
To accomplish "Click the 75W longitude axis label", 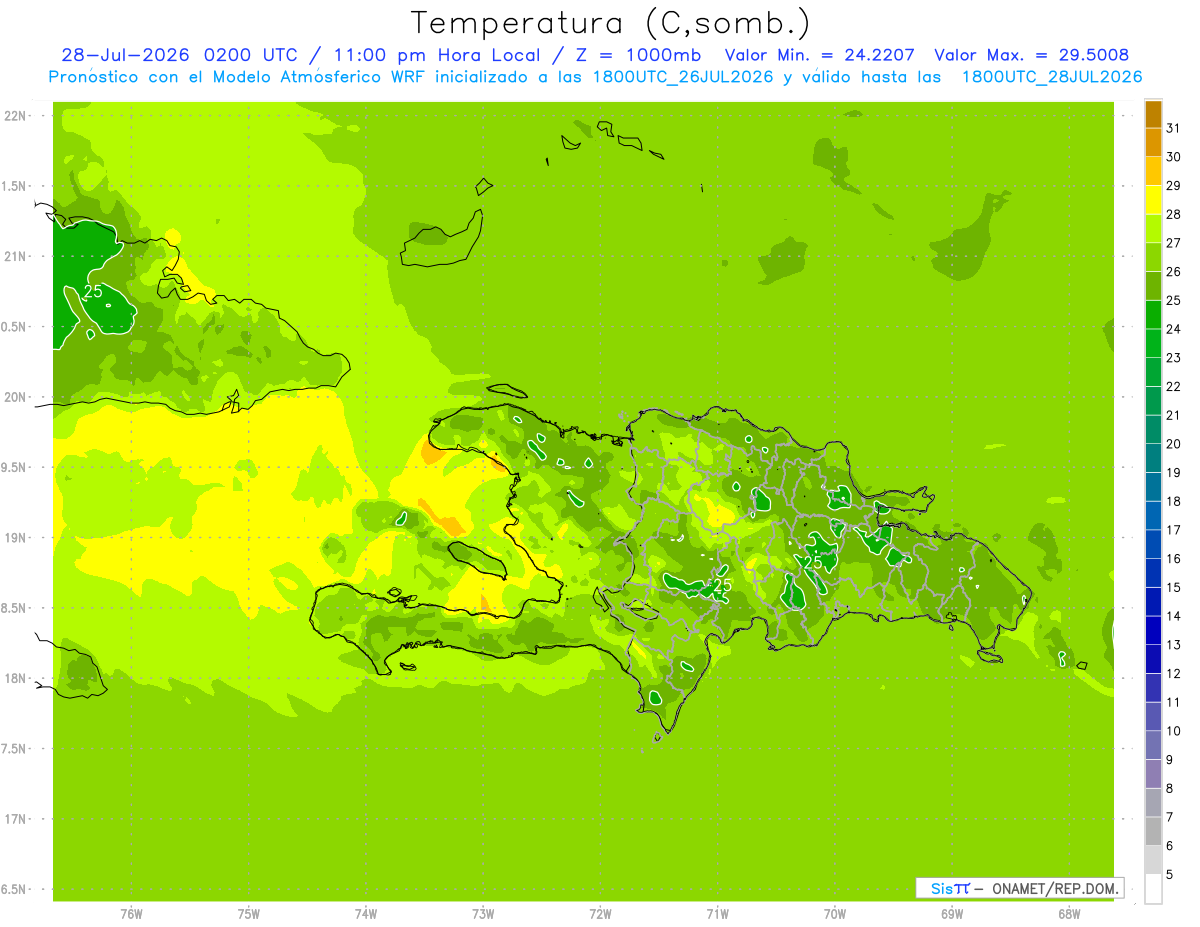I will 249,913.
